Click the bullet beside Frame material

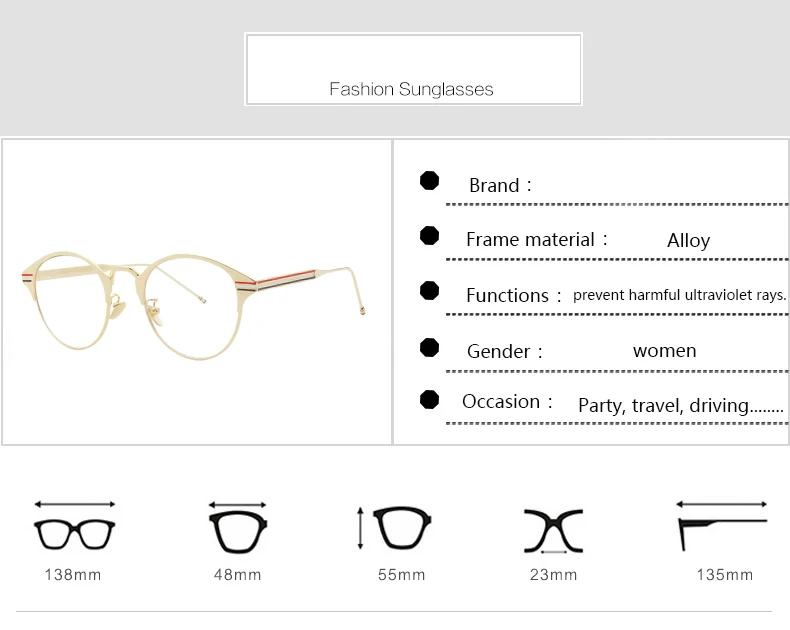tap(429, 236)
